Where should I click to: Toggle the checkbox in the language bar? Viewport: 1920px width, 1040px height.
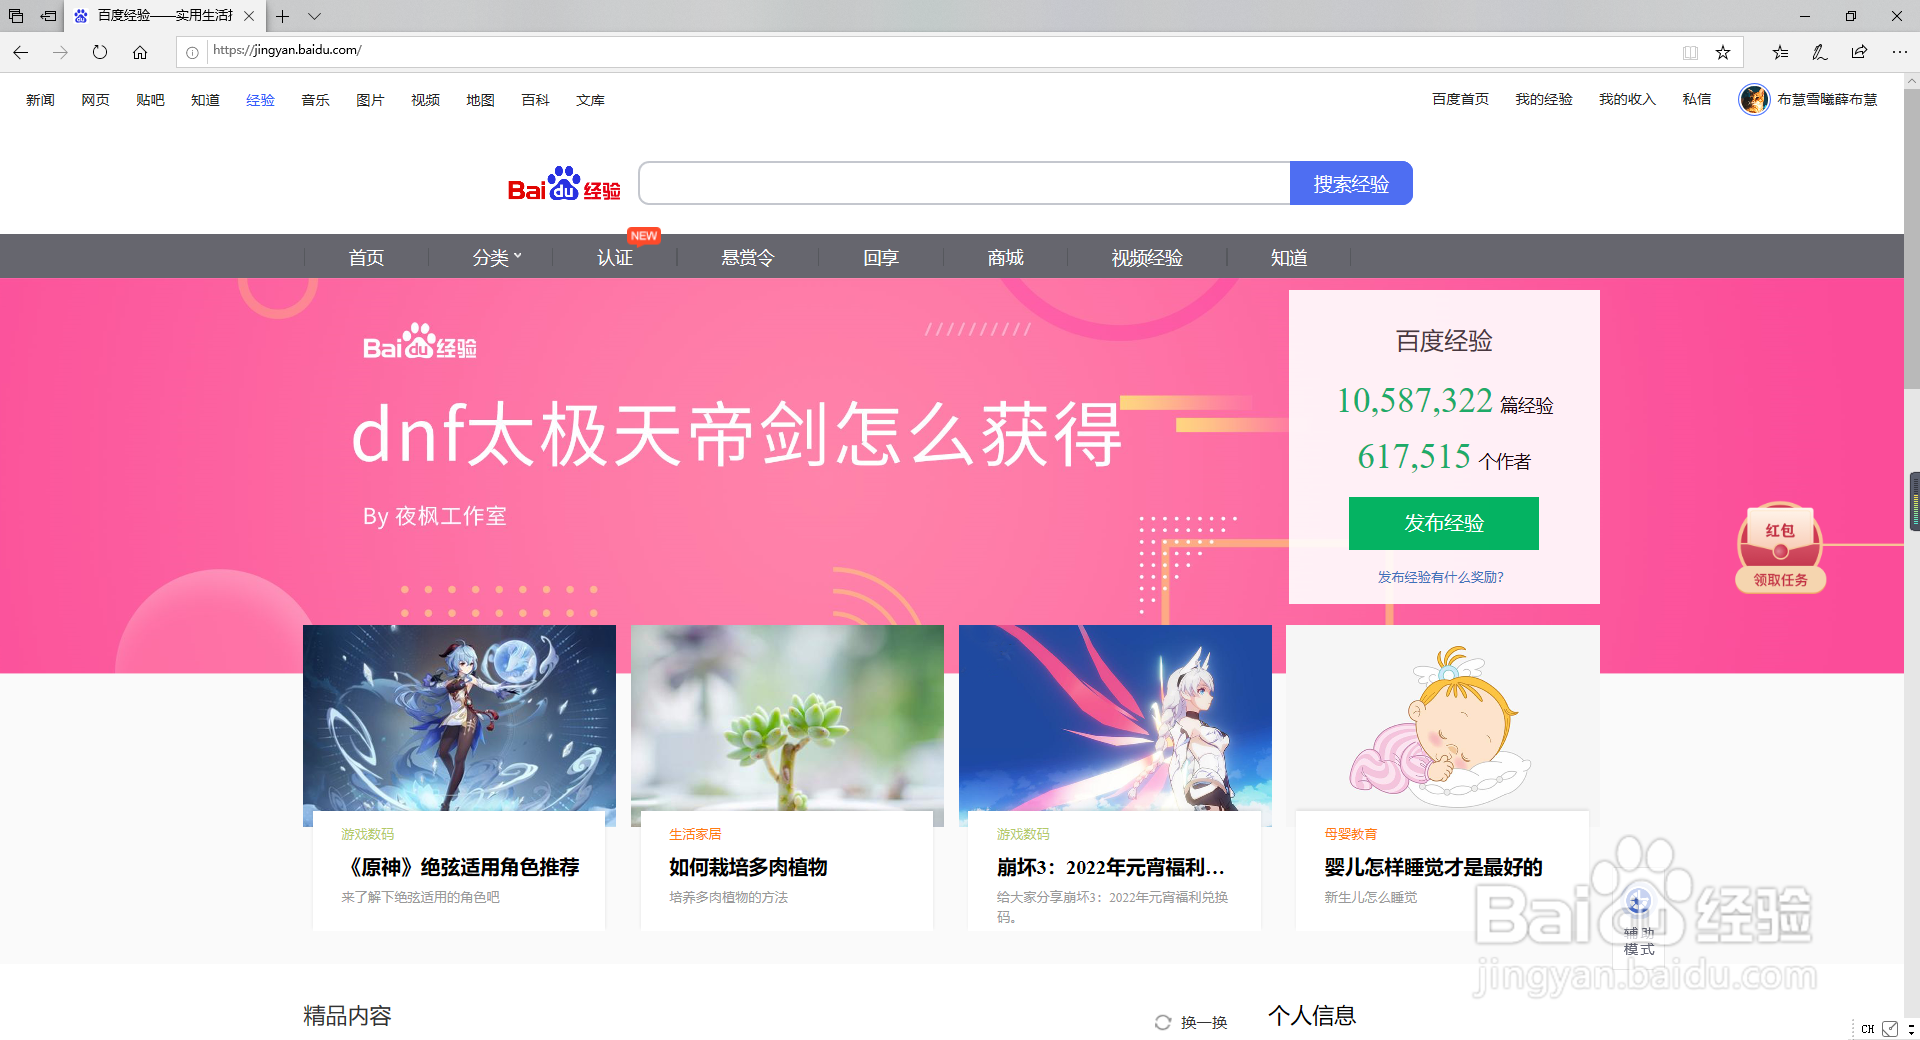coord(1890,1028)
